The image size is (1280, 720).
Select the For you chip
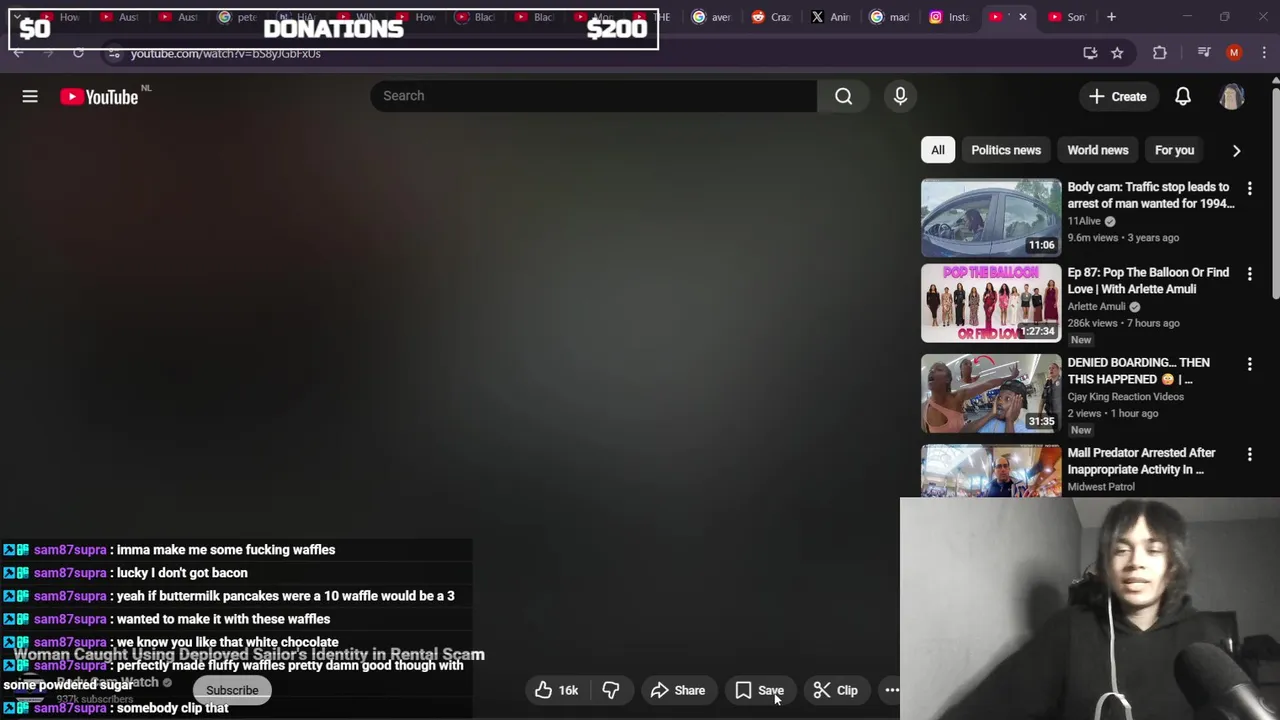(x=1174, y=150)
